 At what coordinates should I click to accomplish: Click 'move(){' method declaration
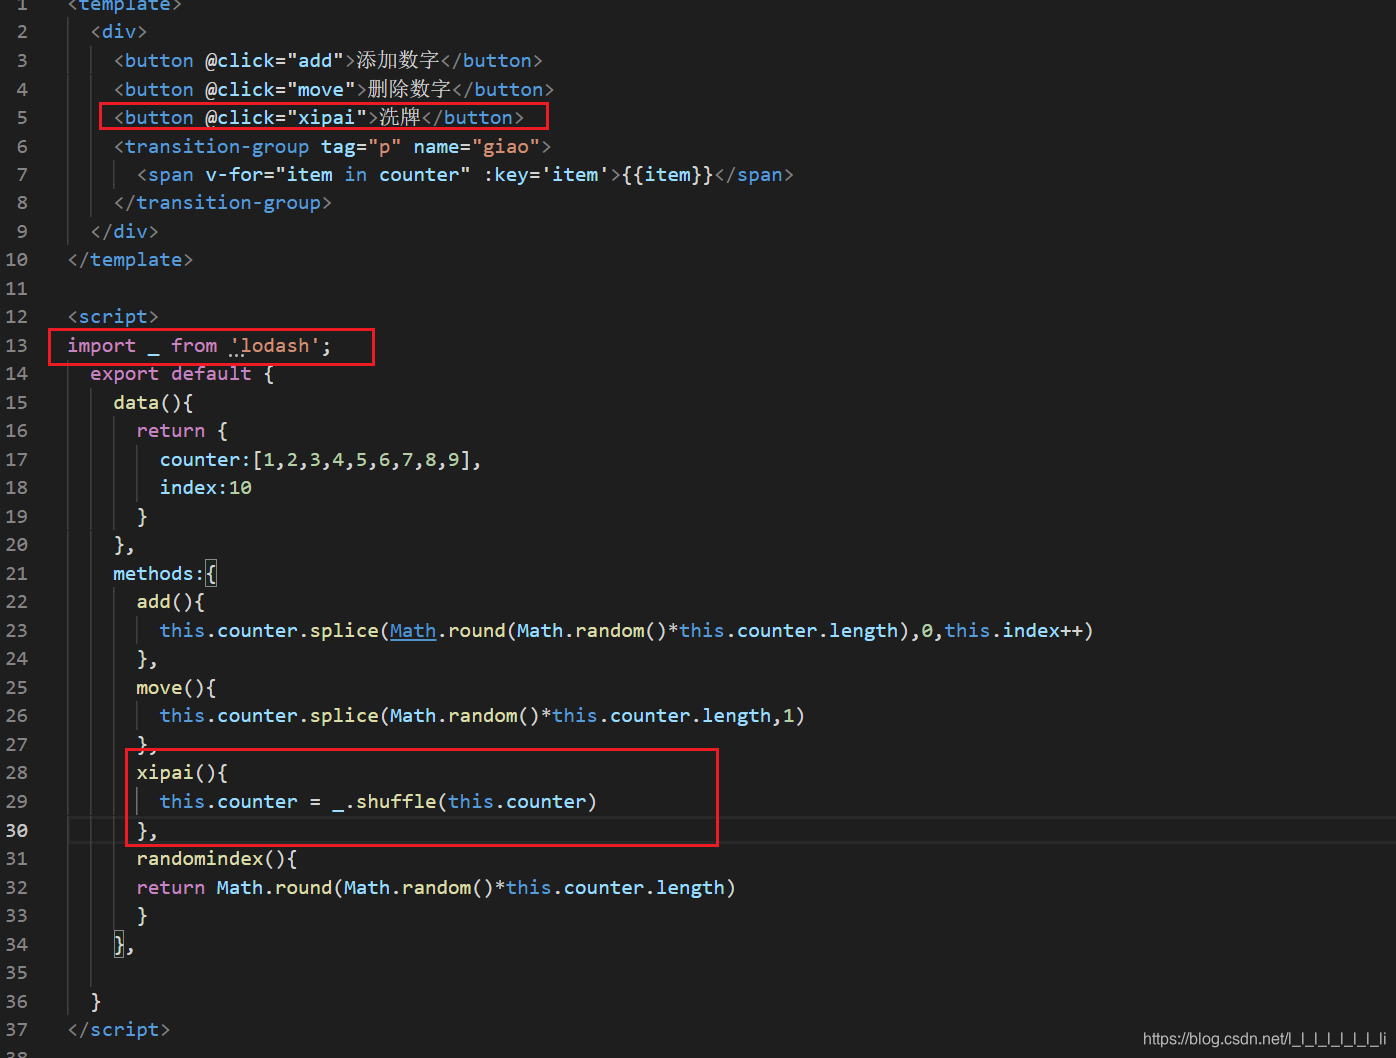click(x=176, y=687)
